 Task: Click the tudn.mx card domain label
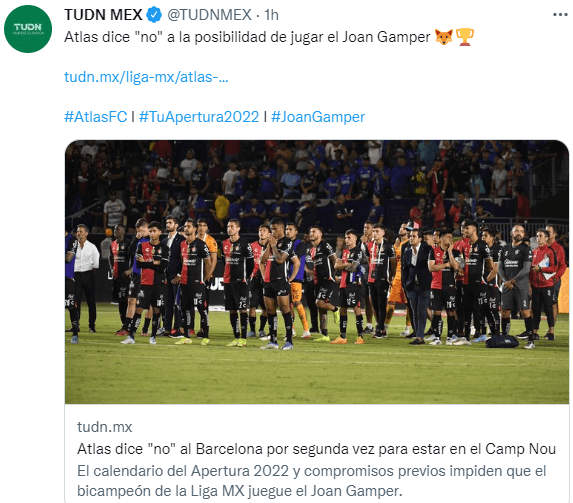105,427
